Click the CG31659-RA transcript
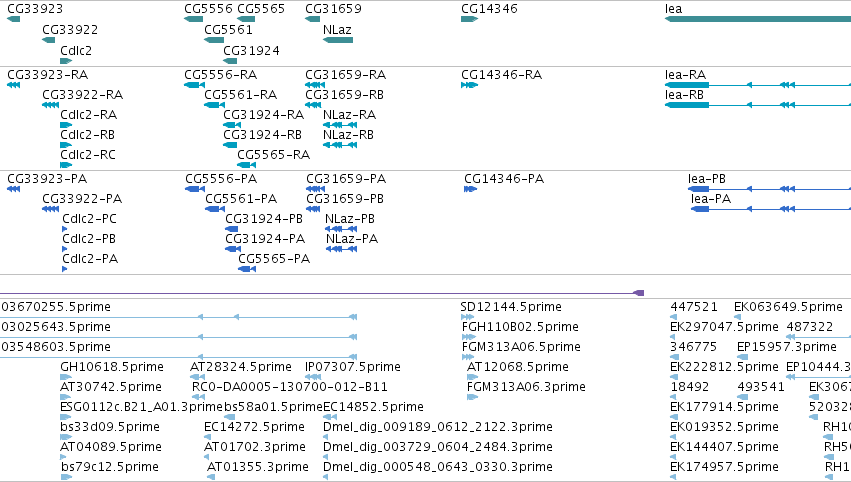Viewport: 851px width, 482px height. (345, 75)
